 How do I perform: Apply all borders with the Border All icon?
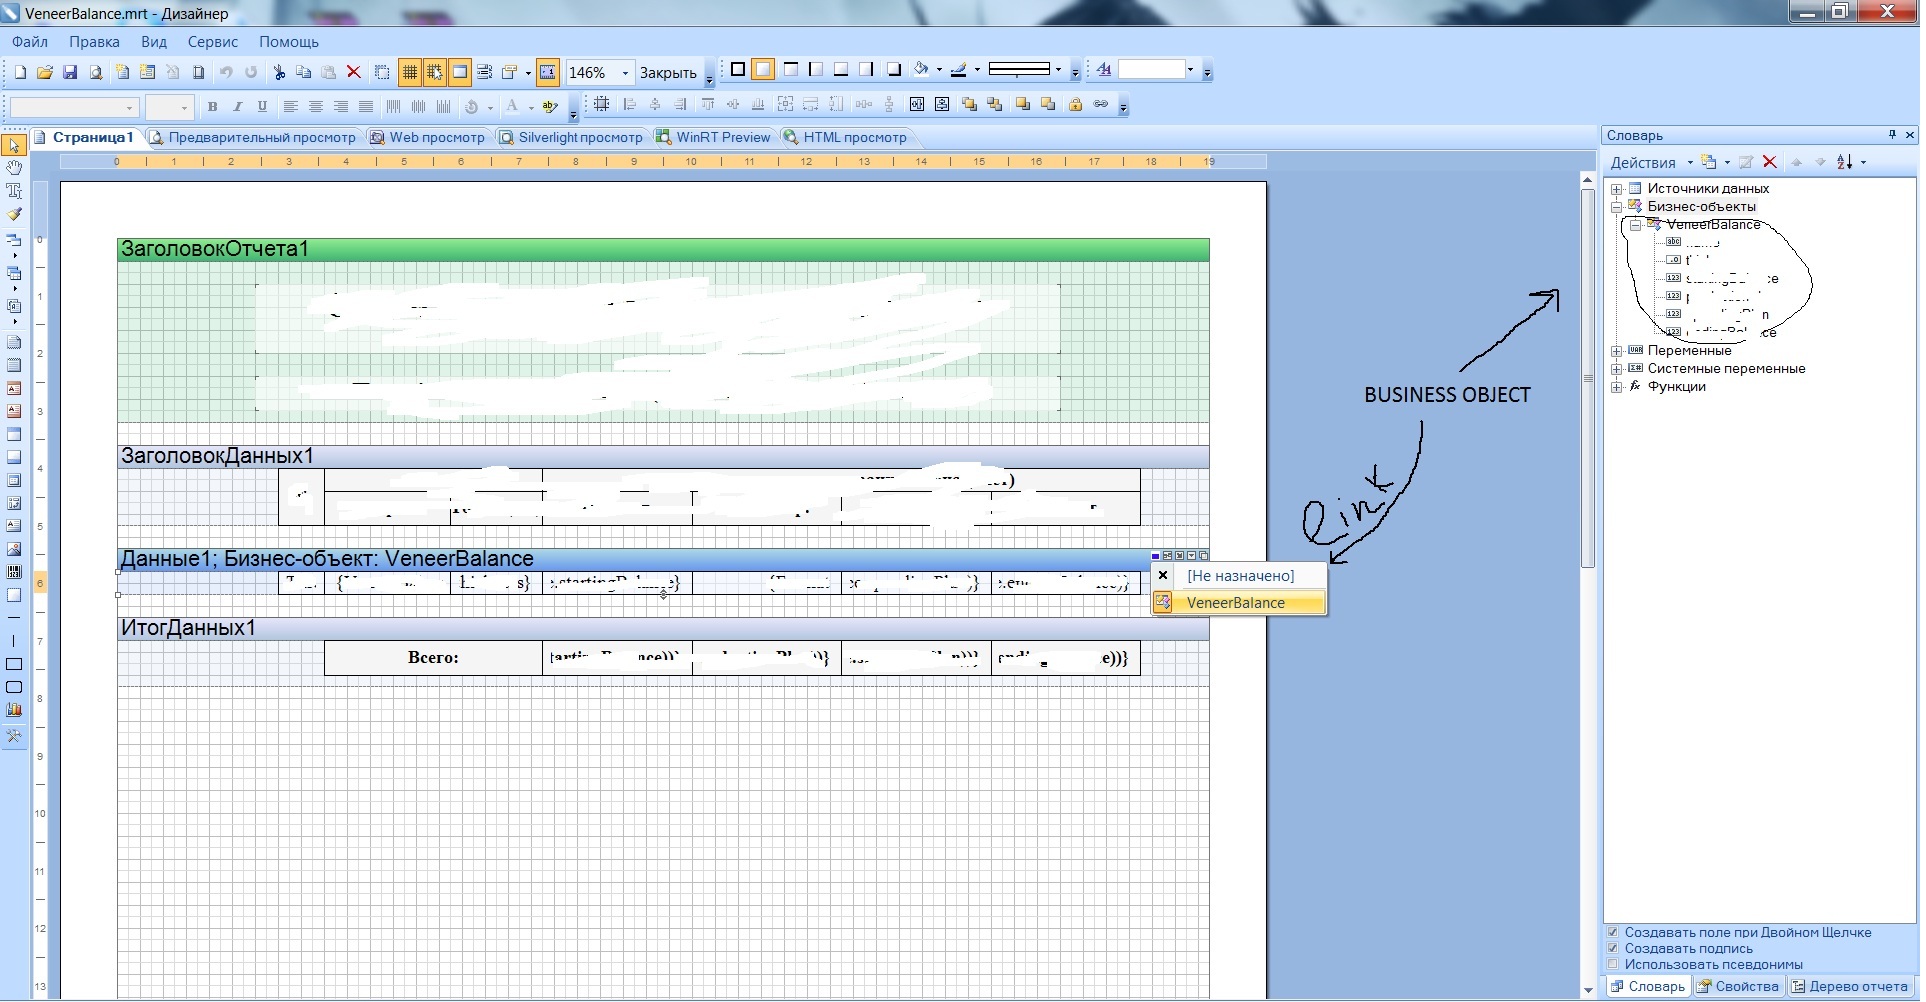[x=738, y=70]
